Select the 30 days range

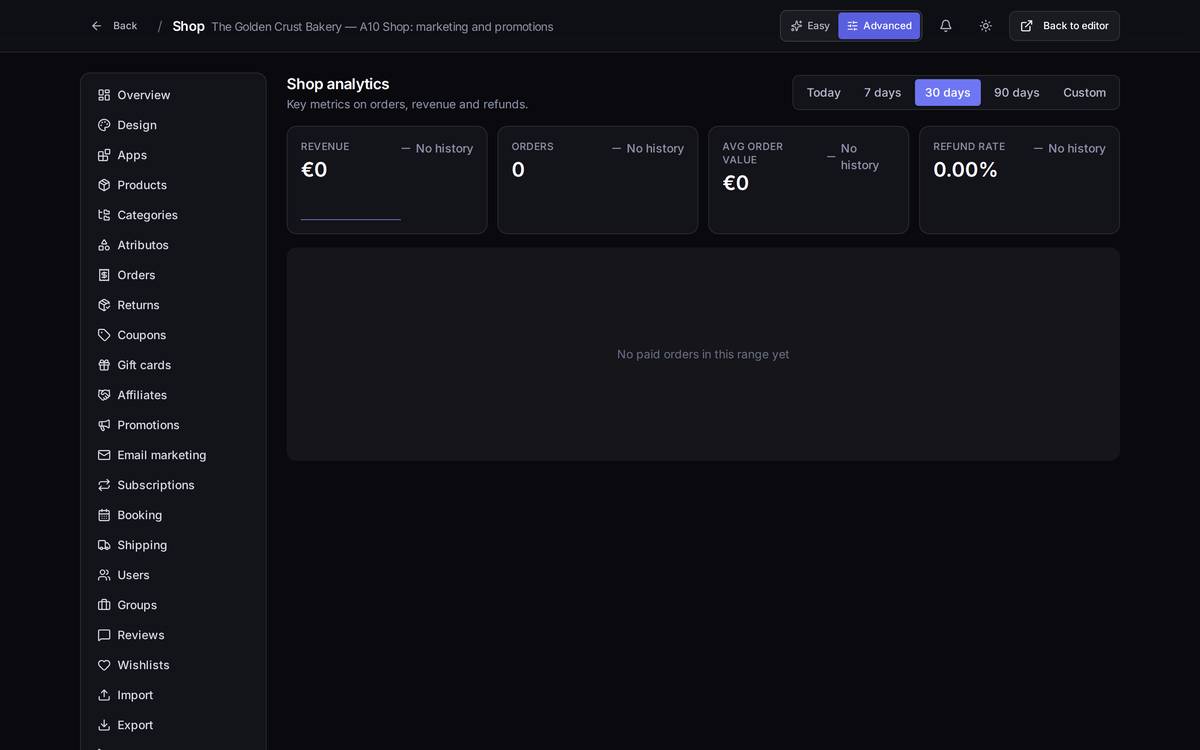948,93
